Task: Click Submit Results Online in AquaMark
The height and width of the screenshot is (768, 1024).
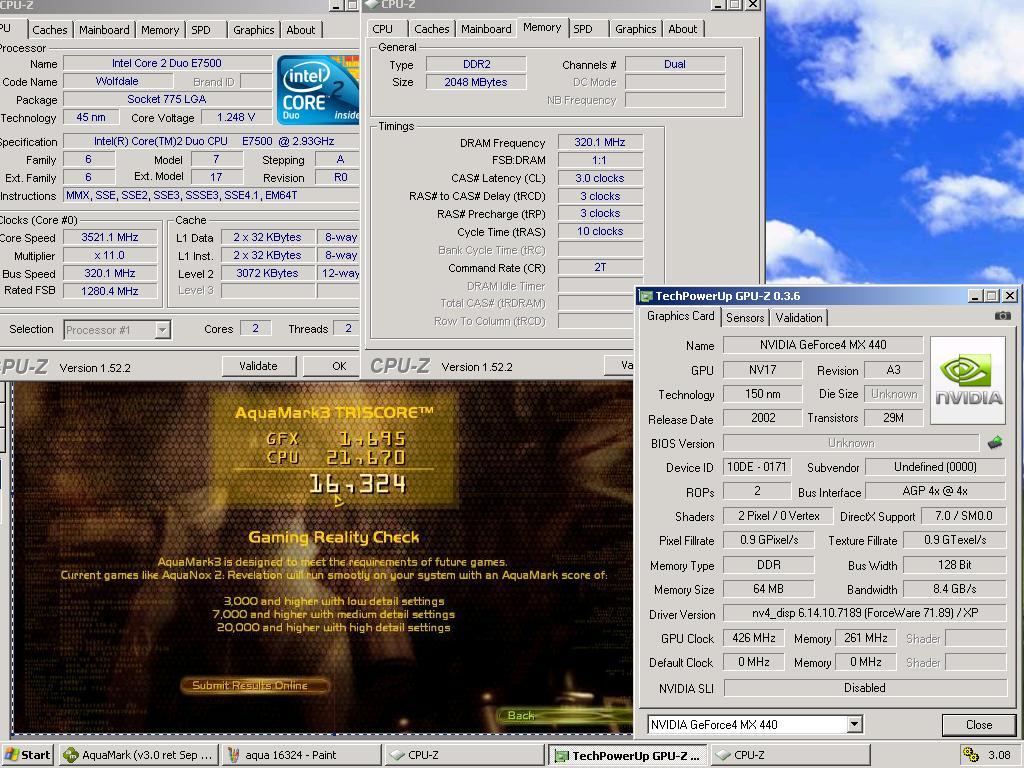Action: pyautogui.click(x=255, y=685)
